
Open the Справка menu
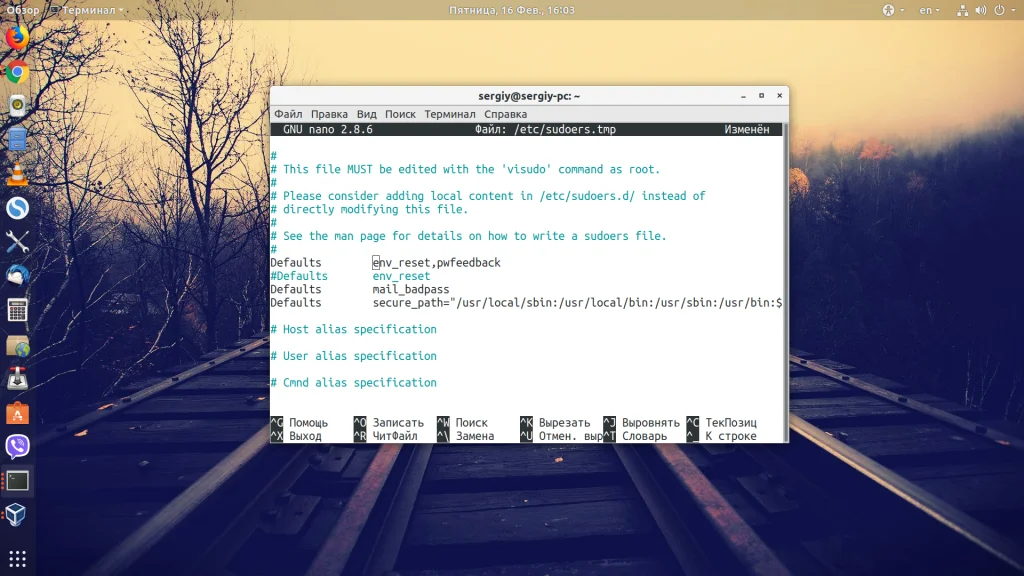(x=505, y=114)
